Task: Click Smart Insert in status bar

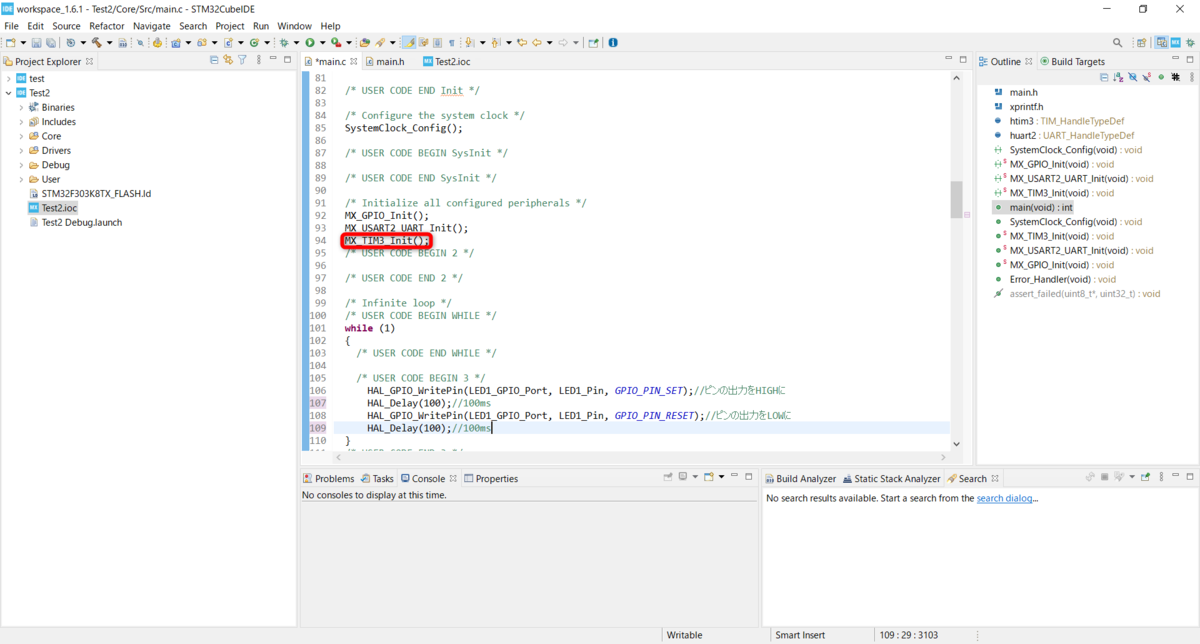Action: tap(799, 635)
